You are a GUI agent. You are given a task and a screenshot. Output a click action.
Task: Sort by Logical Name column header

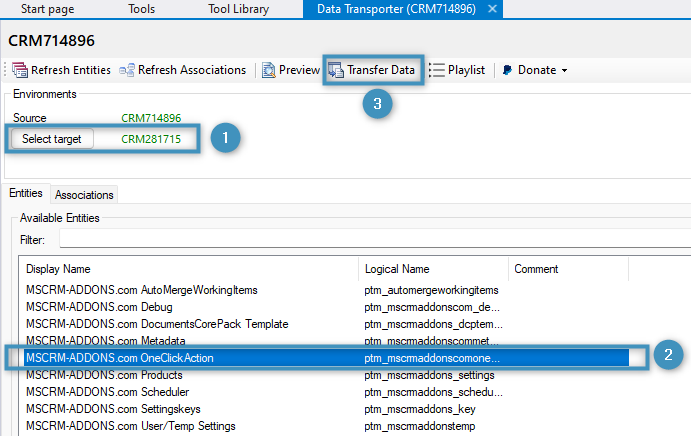pos(397,269)
